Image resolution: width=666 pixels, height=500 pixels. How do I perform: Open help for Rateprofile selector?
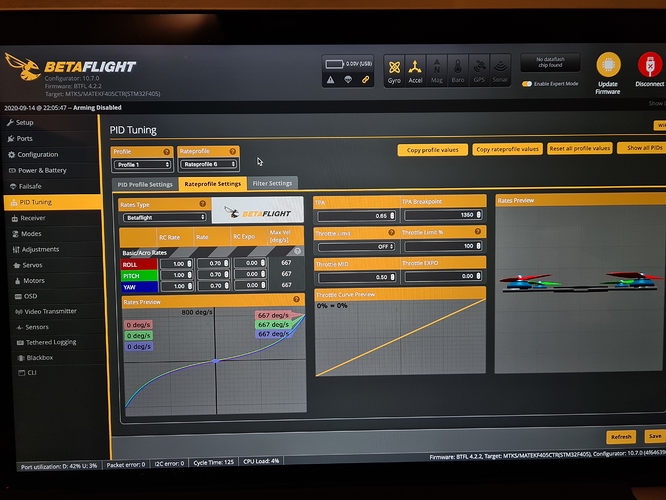point(233,151)
